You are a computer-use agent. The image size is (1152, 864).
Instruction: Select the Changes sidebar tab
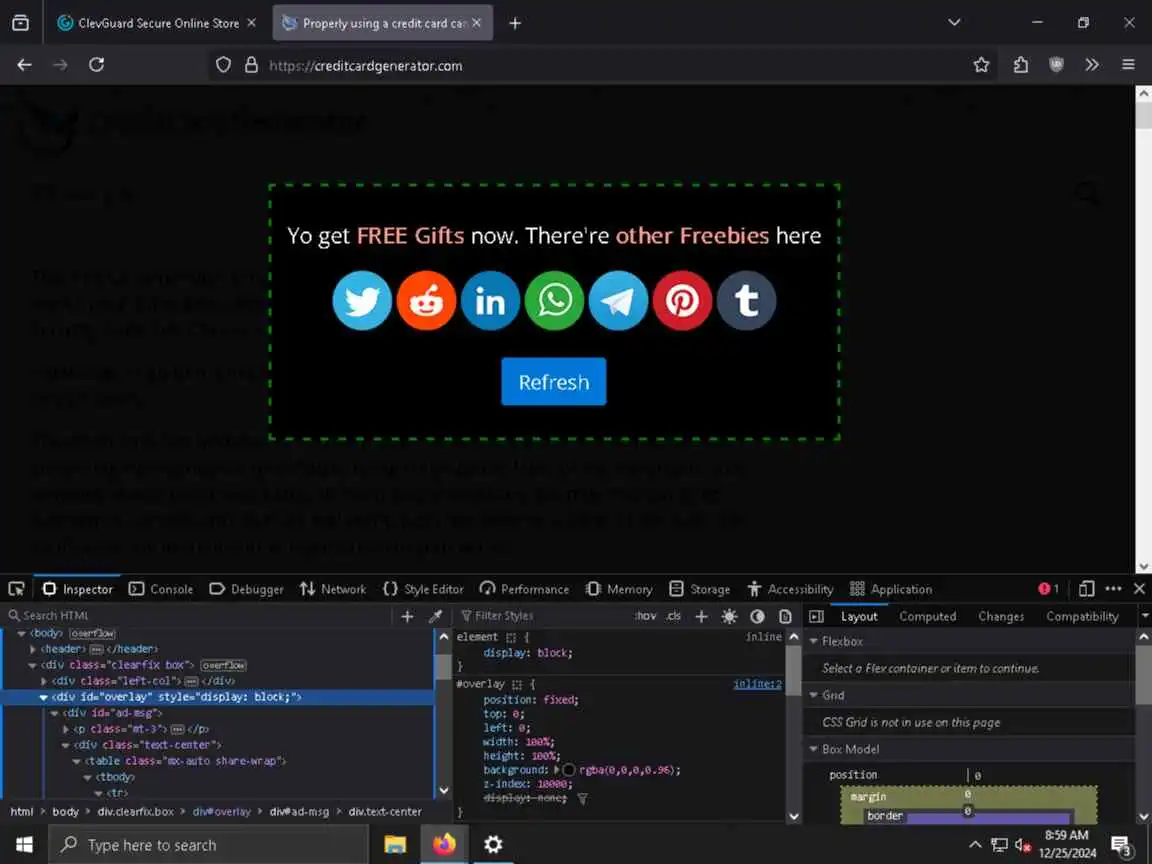1001,616
